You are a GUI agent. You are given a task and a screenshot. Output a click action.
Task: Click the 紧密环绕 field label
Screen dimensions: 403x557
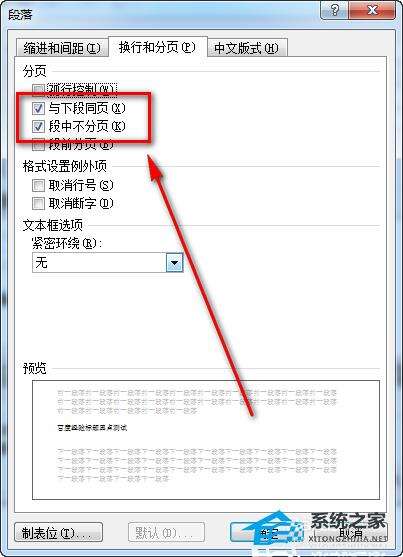pyautogui.click(x=67, y=243)
